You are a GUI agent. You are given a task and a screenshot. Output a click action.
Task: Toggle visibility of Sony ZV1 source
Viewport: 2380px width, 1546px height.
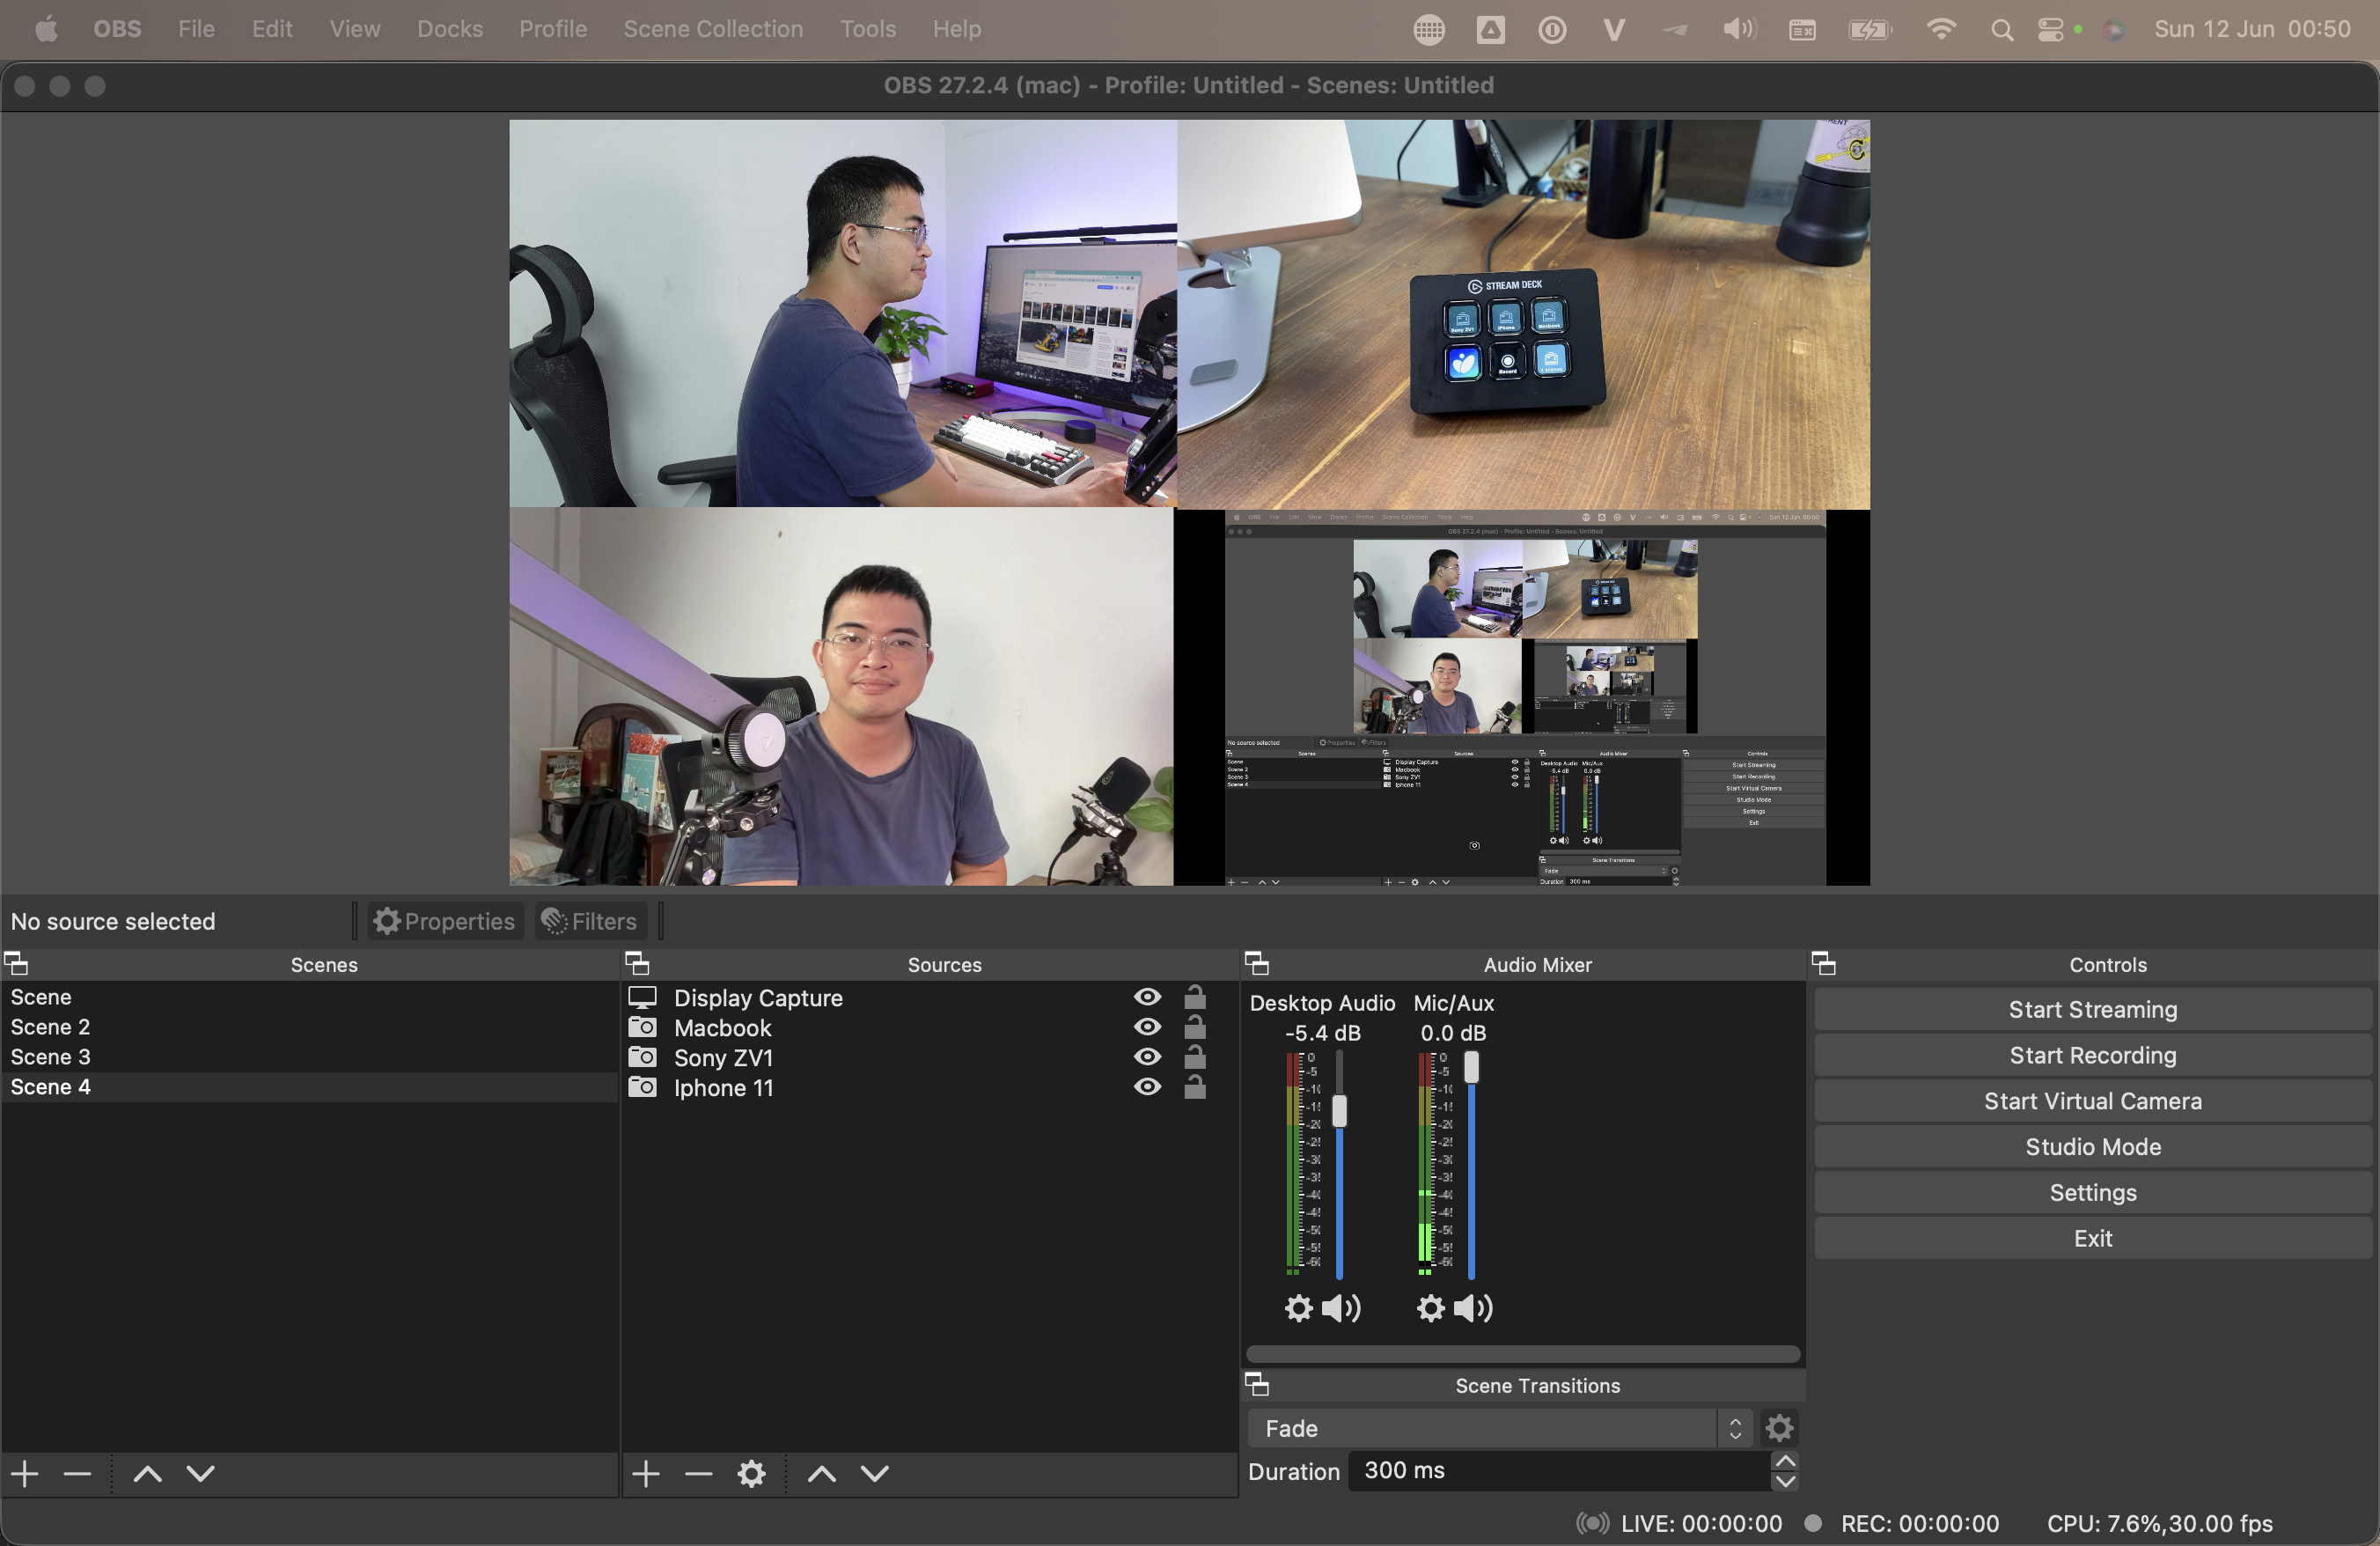(1143, 1056)
